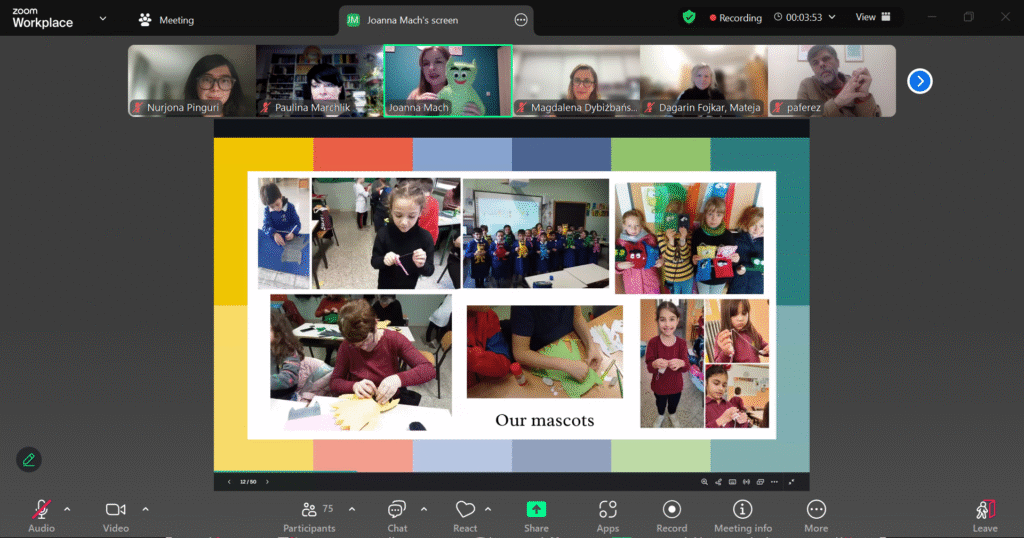This screenshot has height=538, width=1024.
Task: Click the green Share button
Action: click(536, 512)
